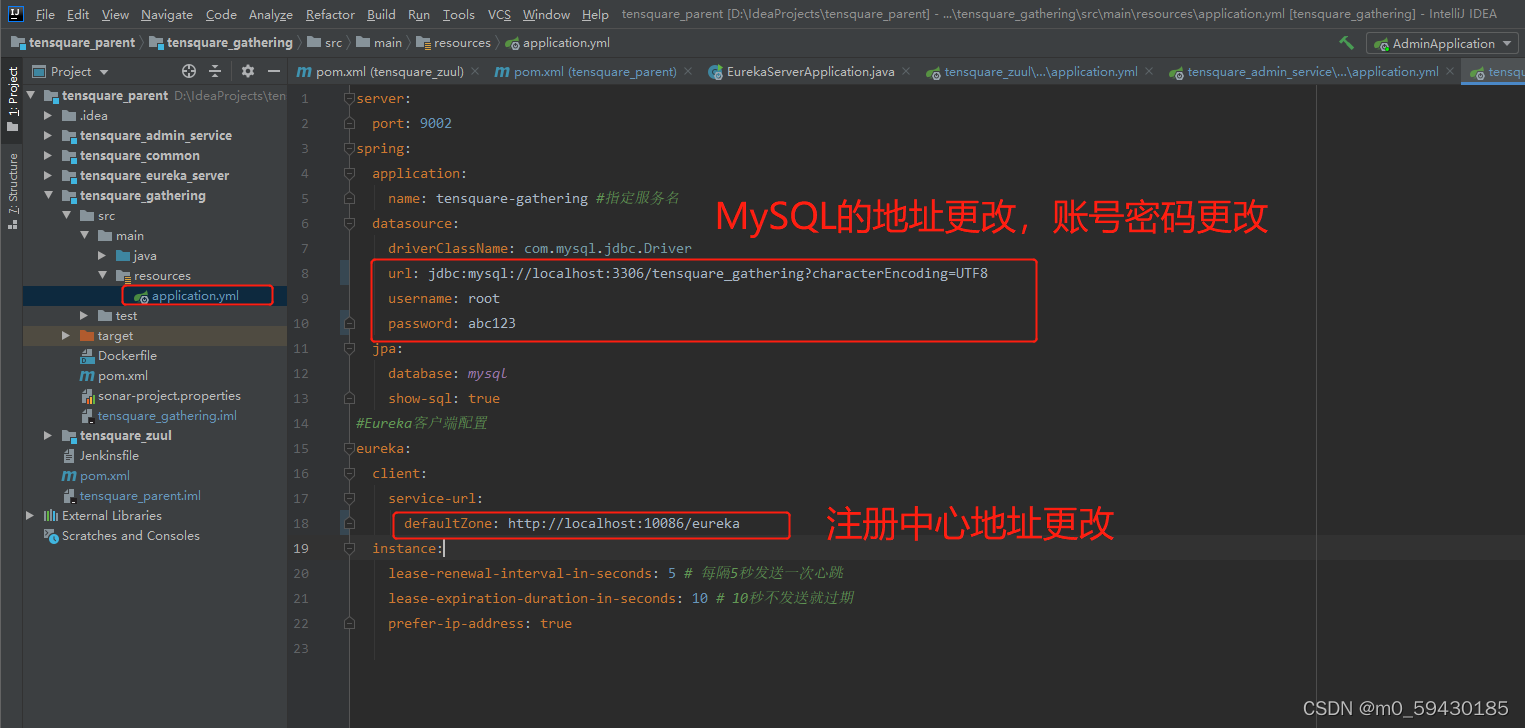This screenshot has height=728, width=1525.
Task: Fold the server block at line 1
Action: 349,98
